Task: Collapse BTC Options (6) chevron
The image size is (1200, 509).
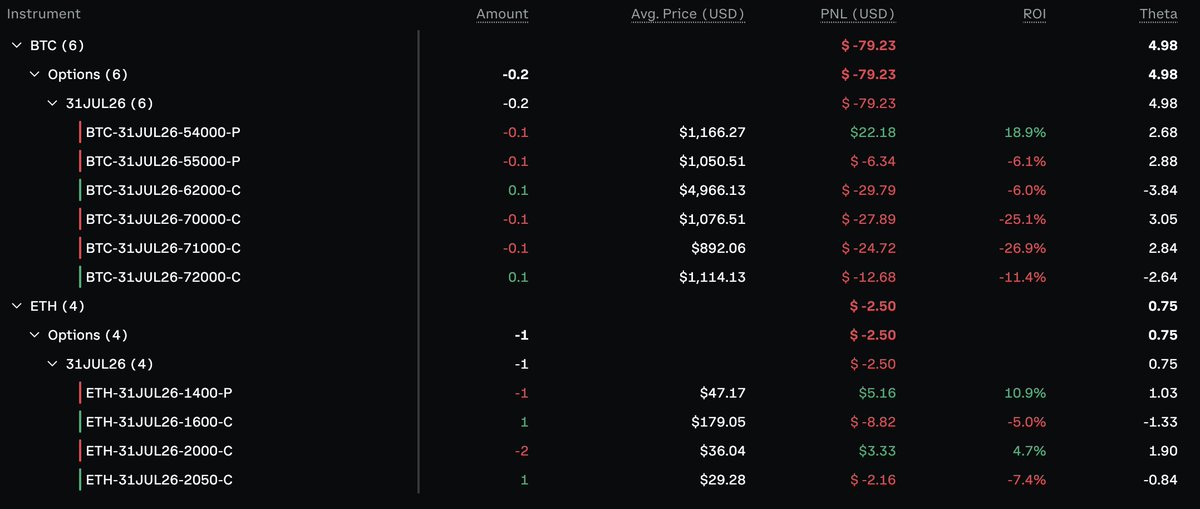Action: (x=35, y=74)
